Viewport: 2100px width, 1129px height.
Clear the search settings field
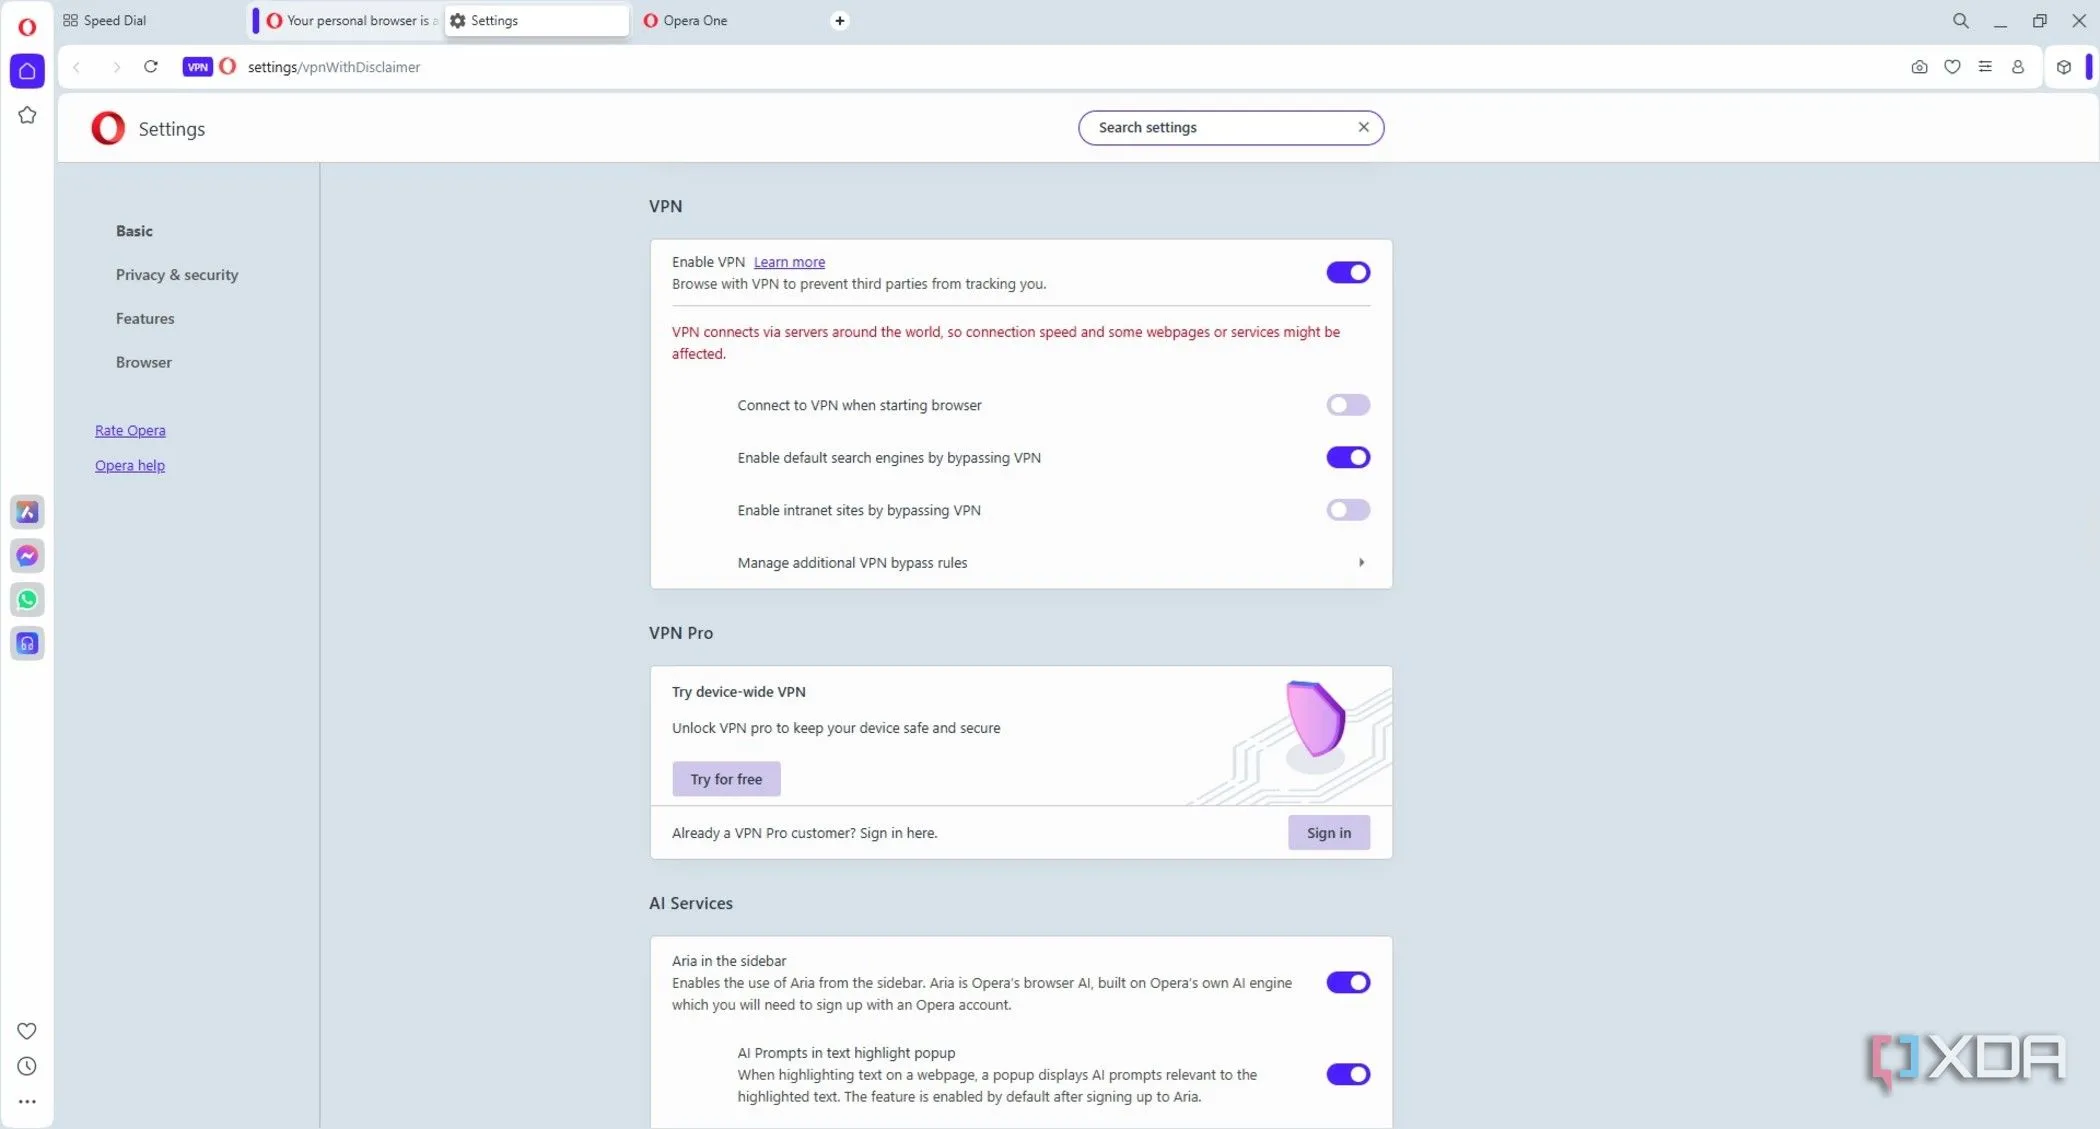(1363, 127)
